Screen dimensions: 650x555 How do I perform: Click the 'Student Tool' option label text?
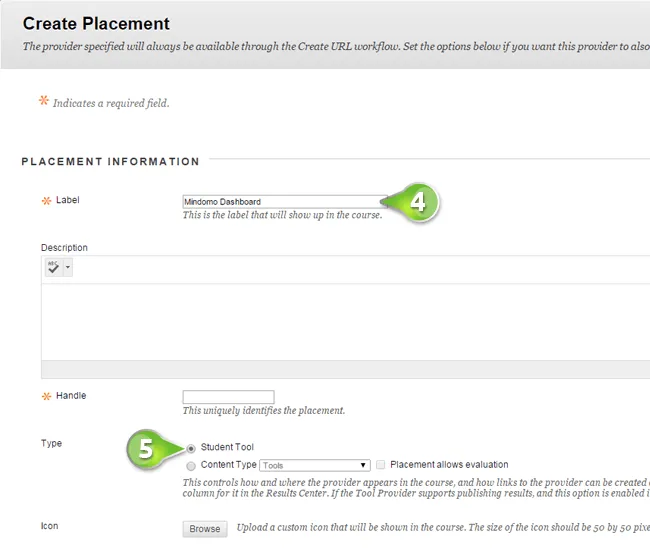click(227, 447)
